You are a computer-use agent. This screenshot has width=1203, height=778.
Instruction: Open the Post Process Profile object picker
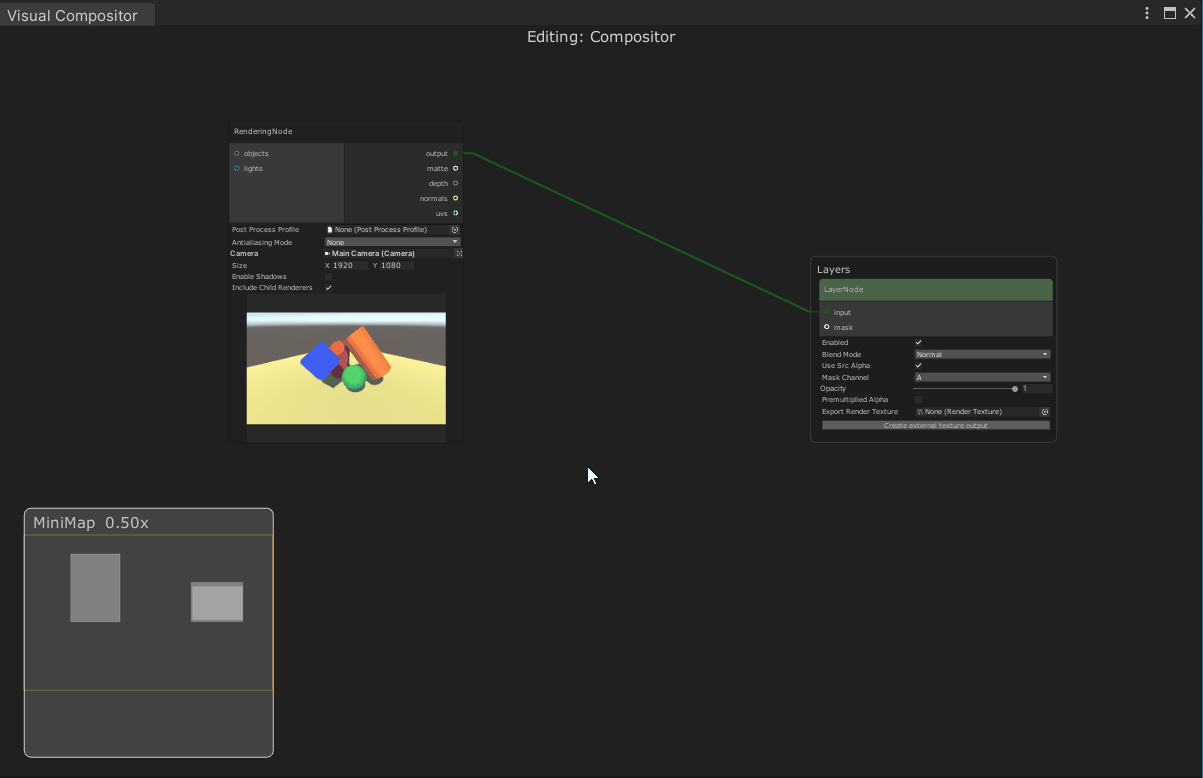pos(454,229)
